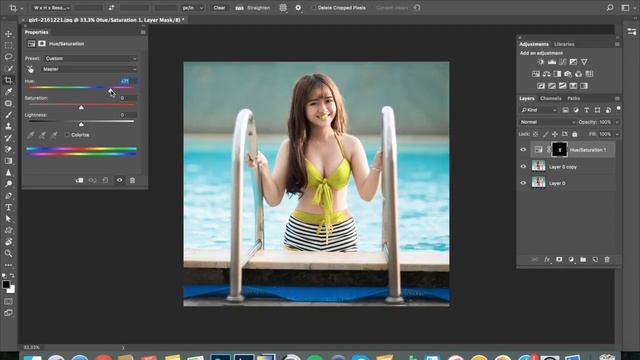Clip adjustment to layer icon in Properties
Viewport: 640px width, 360px height.
(x=79, y=180)
